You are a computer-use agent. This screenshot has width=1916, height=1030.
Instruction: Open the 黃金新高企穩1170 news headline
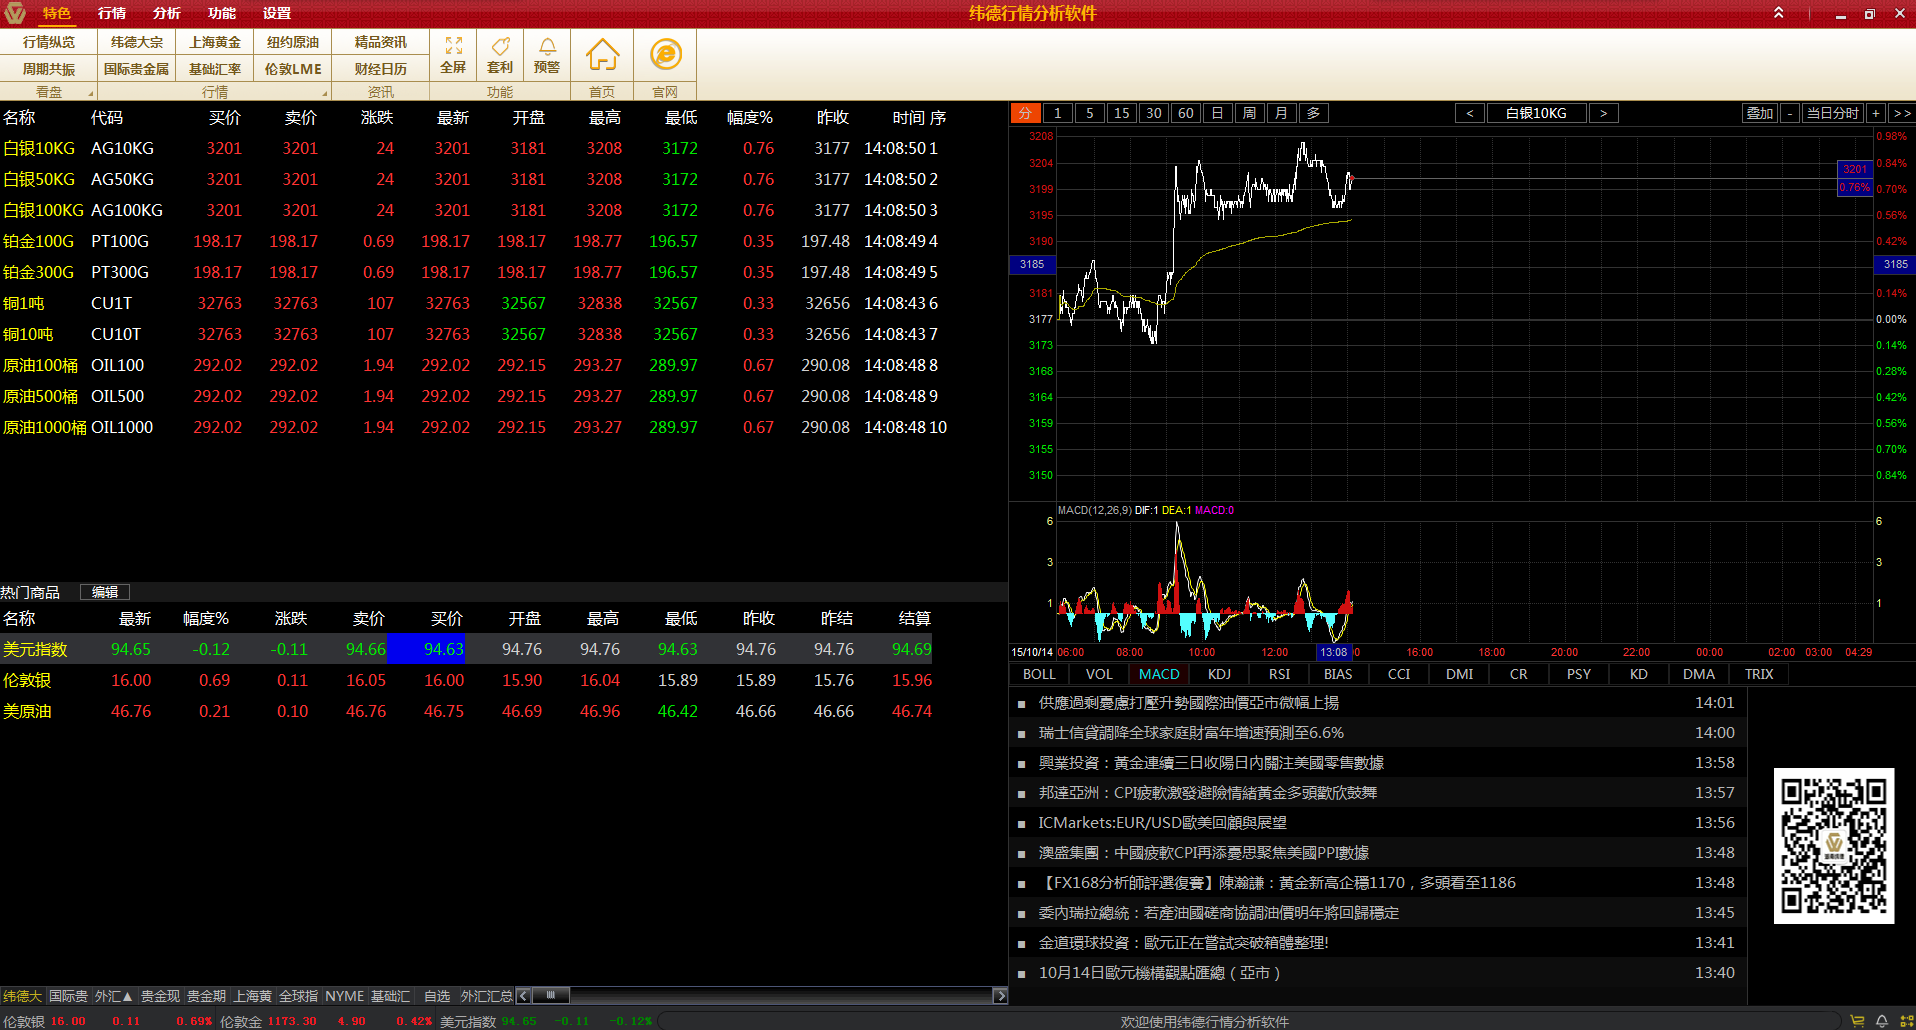(1277, 883)
